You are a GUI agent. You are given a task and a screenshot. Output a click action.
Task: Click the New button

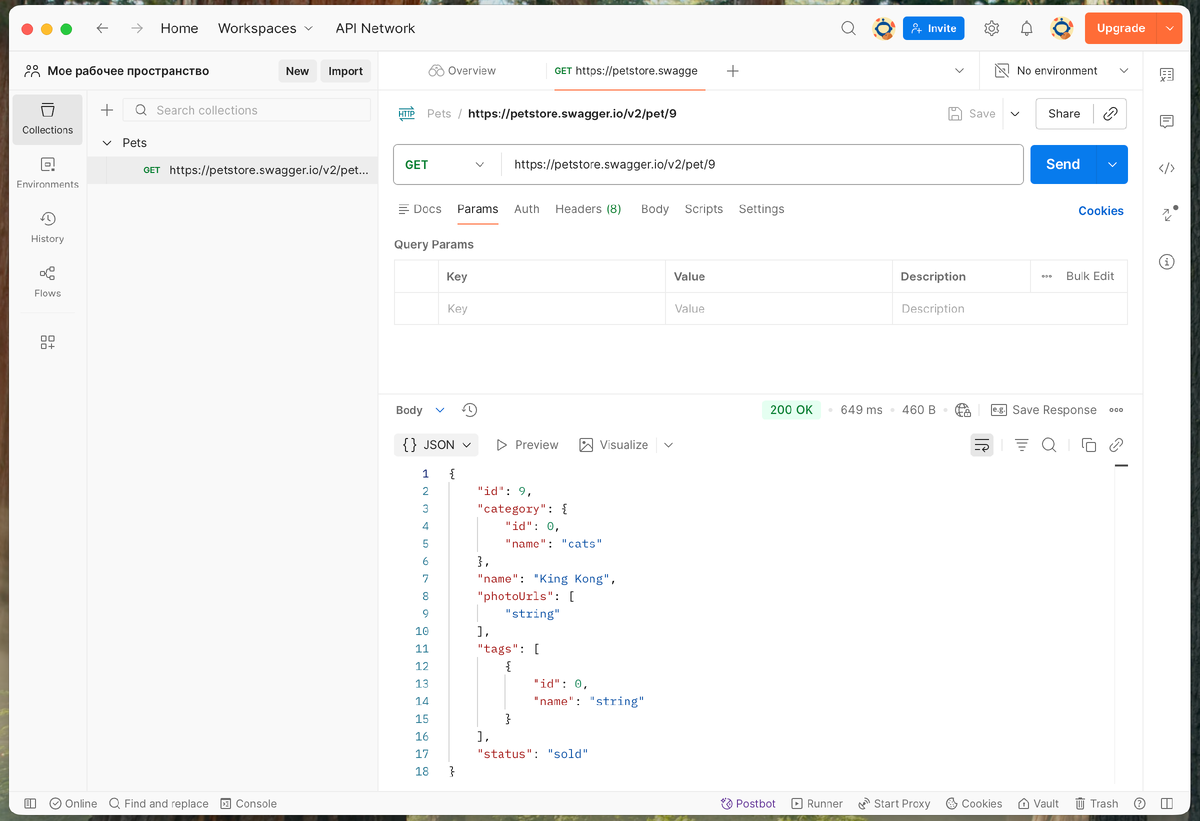point(297,71)
